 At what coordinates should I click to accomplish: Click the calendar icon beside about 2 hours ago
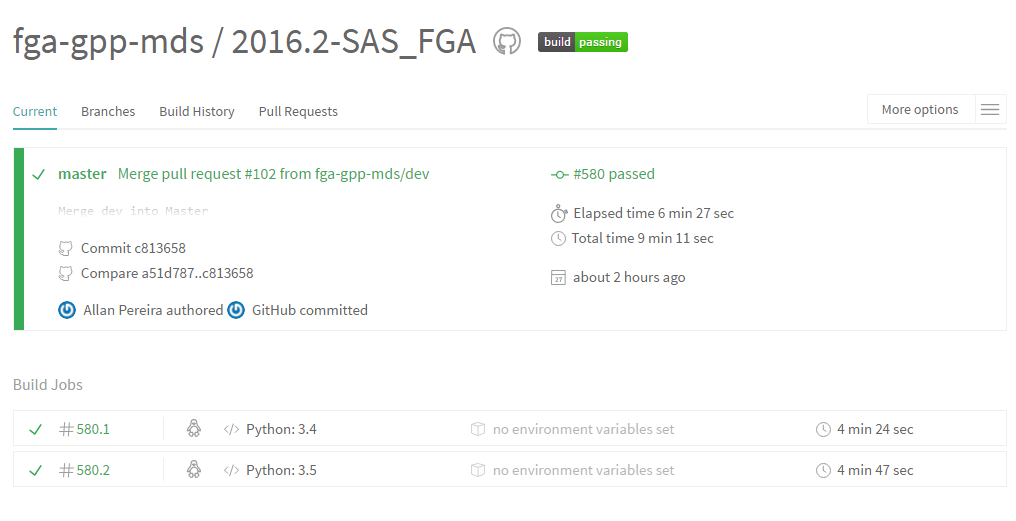click(559, 277)
